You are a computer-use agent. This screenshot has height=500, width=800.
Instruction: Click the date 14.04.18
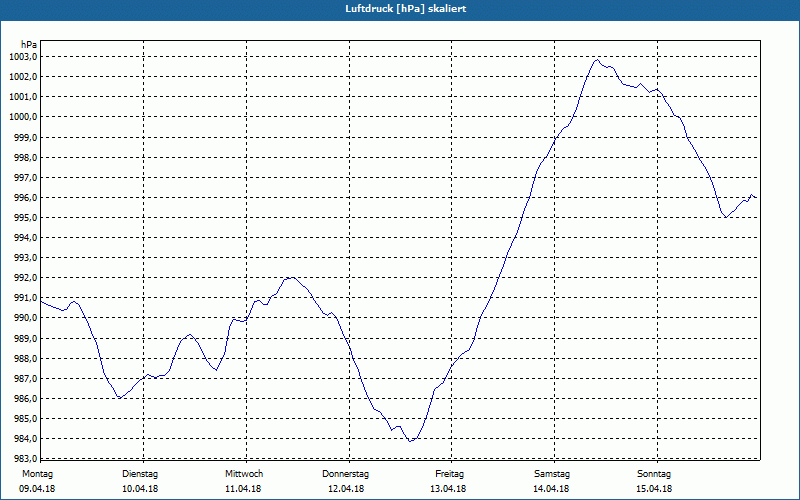(x=551, y=489)
